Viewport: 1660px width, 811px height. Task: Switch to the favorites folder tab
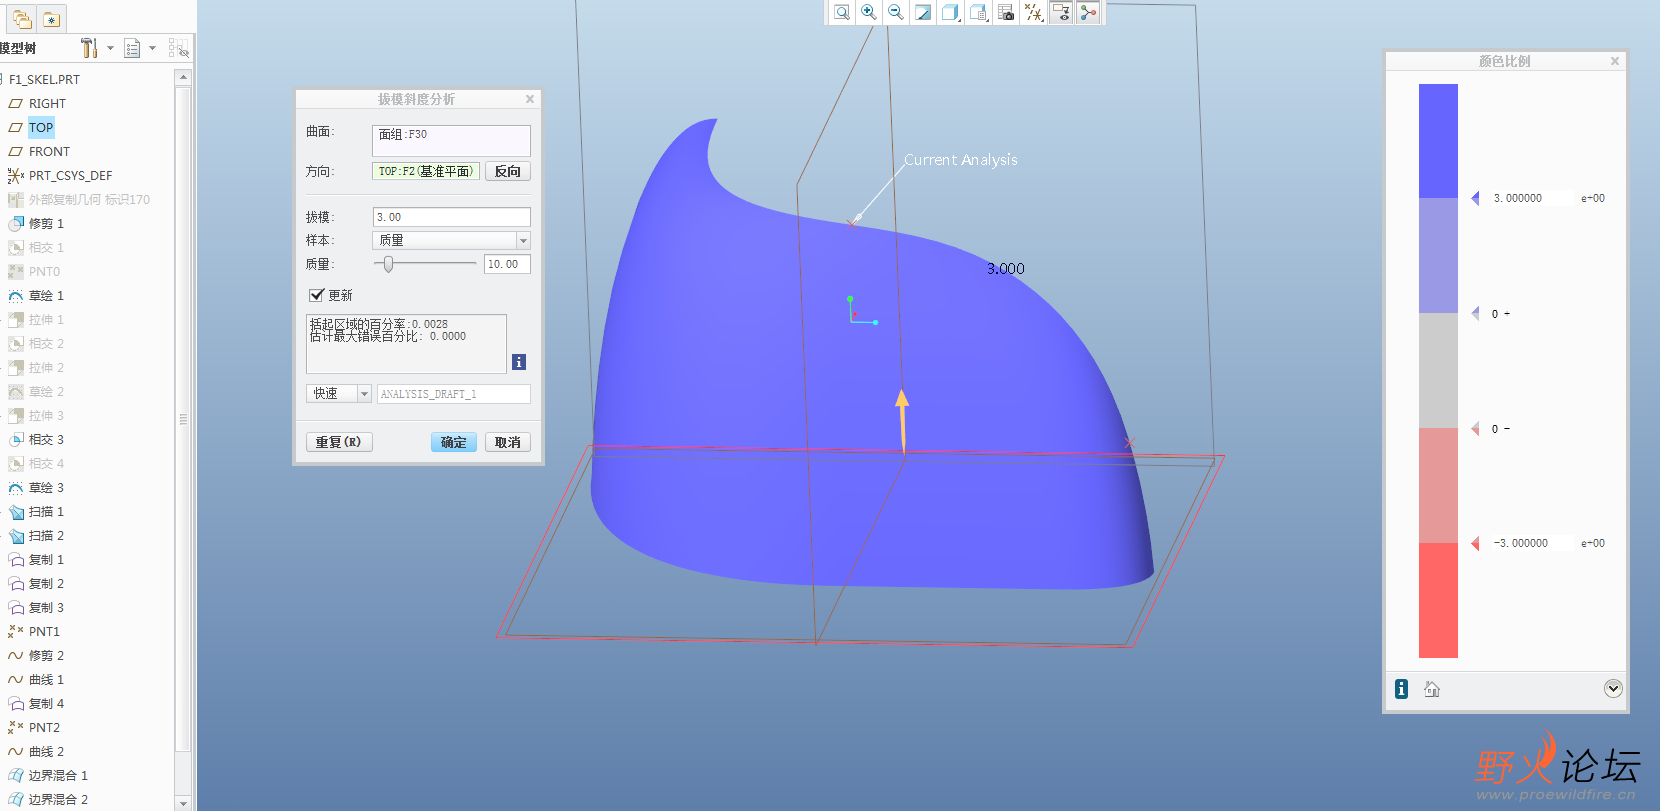coord(51,19)
